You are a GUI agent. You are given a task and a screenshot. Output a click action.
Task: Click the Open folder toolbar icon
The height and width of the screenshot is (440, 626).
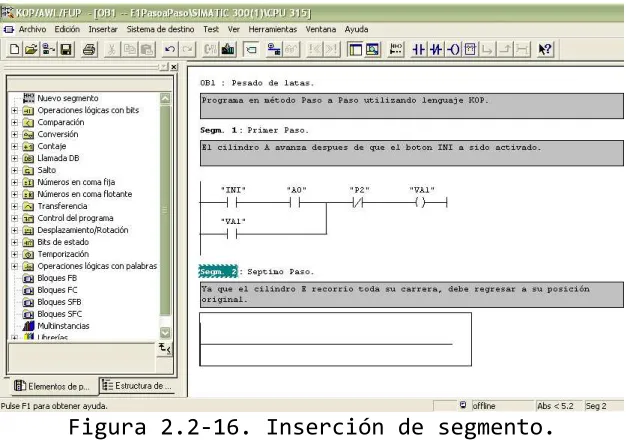pos(31,50)
